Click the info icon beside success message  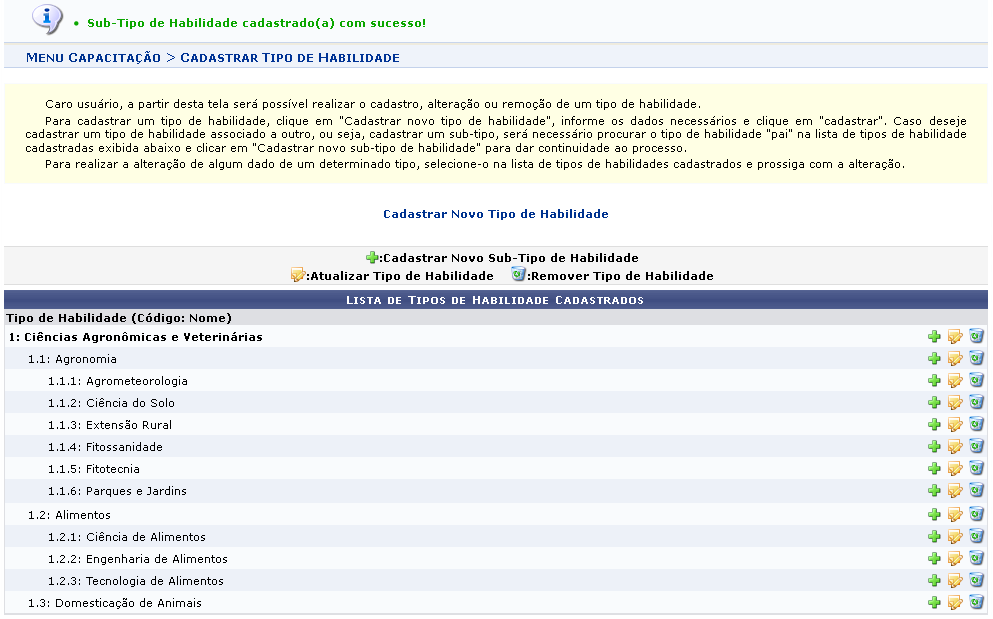pos(46,18)
